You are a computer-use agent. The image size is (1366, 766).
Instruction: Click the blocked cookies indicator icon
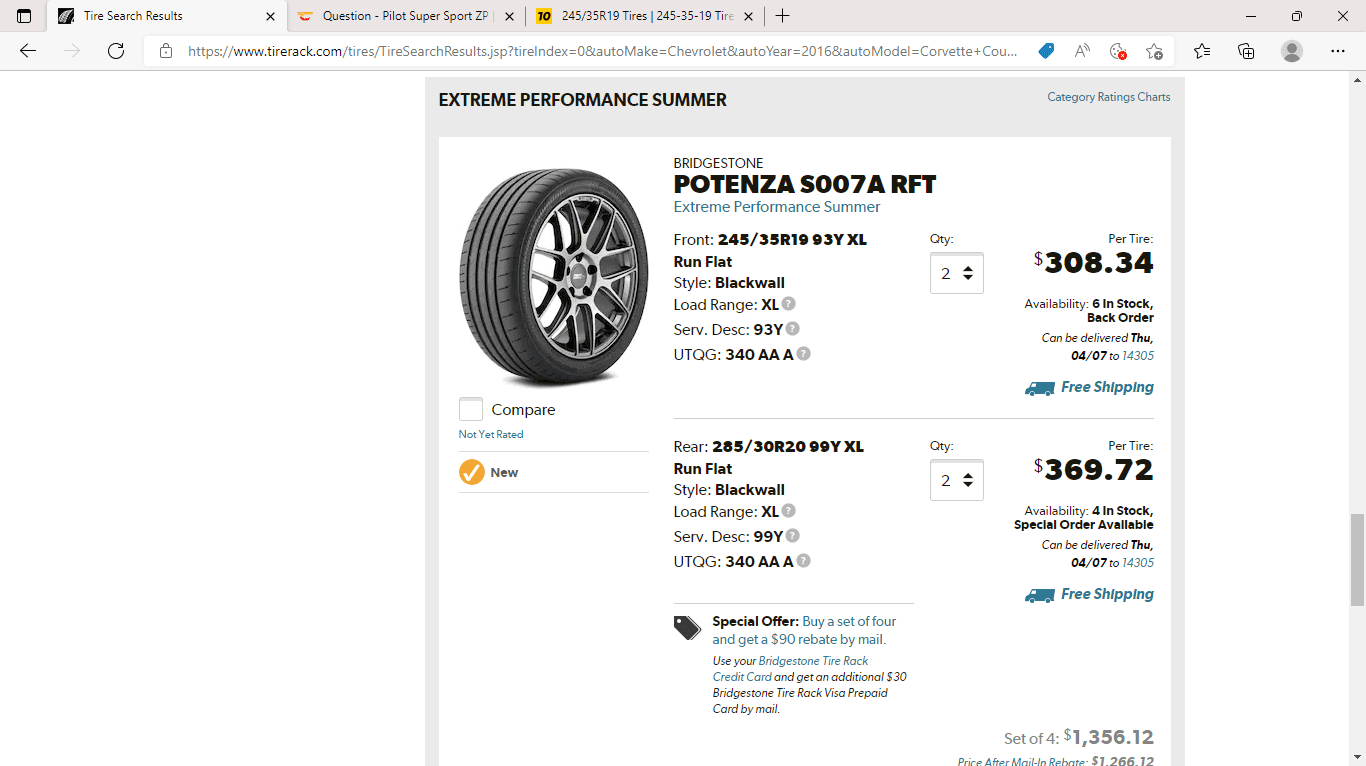[1117, 50]
